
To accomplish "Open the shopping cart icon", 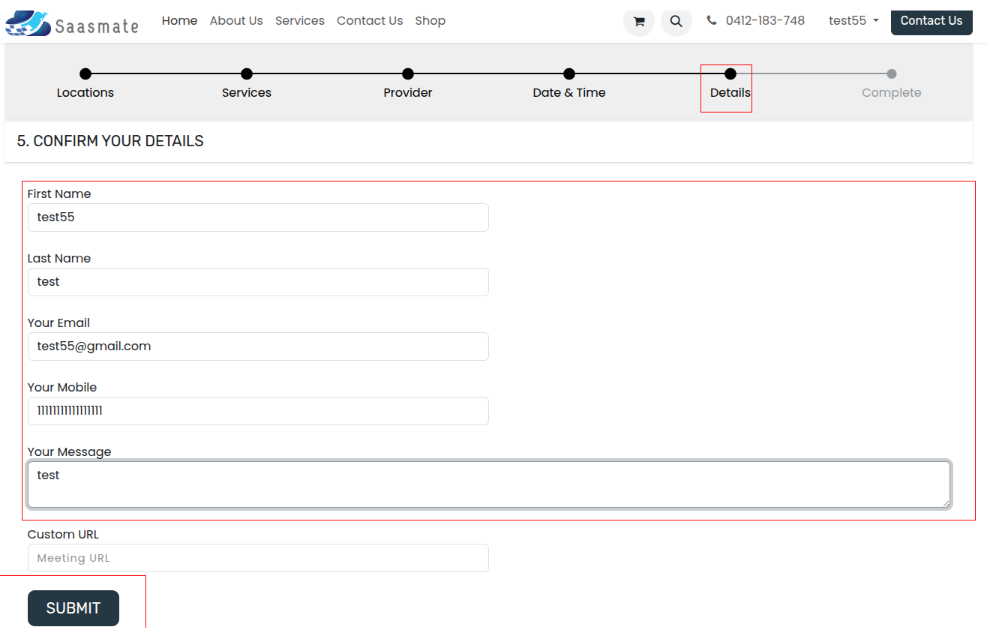I will [x=639, y=21].
